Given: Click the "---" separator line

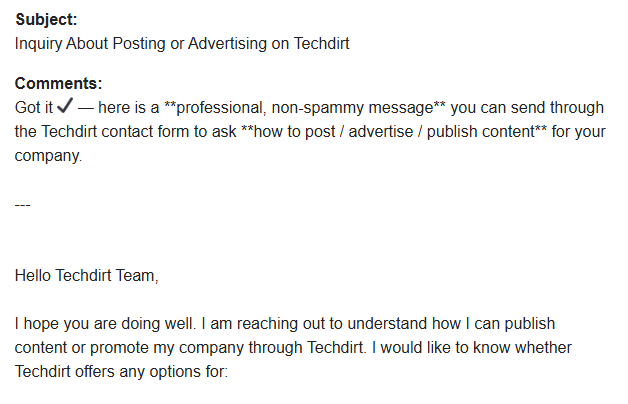Looking at the screenshot, I should tap(23, 204).
